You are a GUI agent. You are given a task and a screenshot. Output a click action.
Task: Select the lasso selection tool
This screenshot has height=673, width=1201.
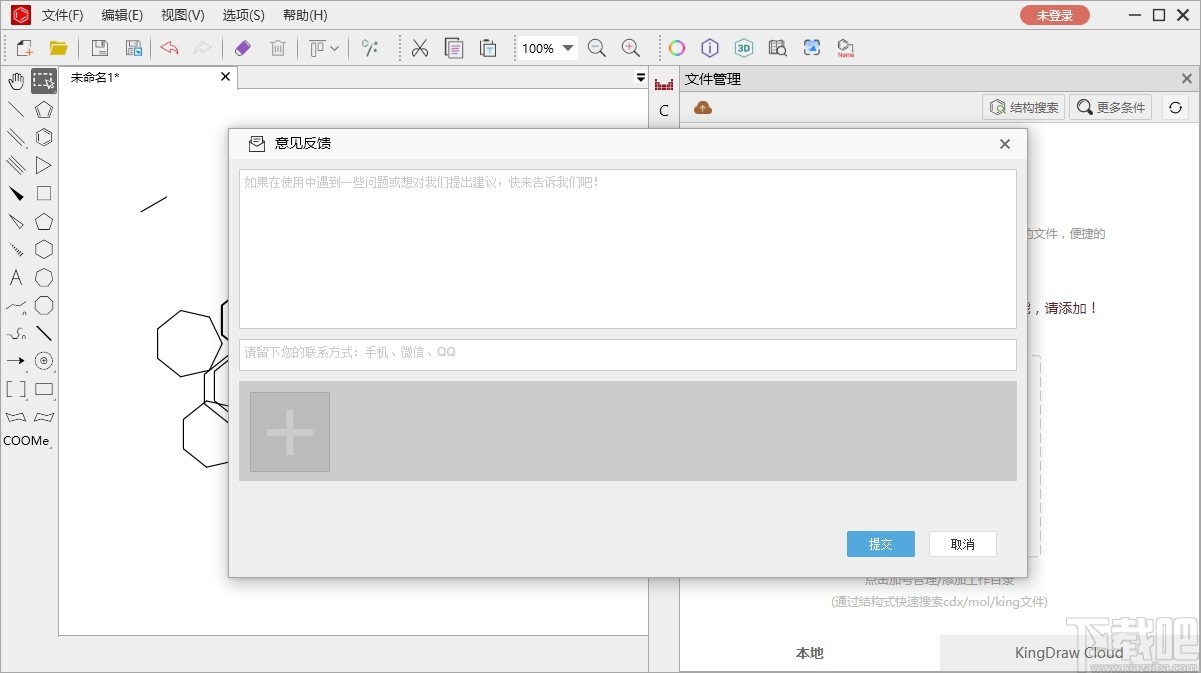coord(43,81)
